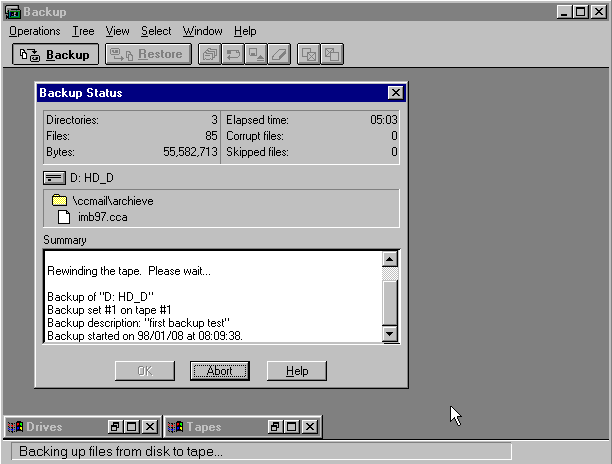Click the Tapes window icon
Viewport: 612px width, 464px height.
click(175, 427)
